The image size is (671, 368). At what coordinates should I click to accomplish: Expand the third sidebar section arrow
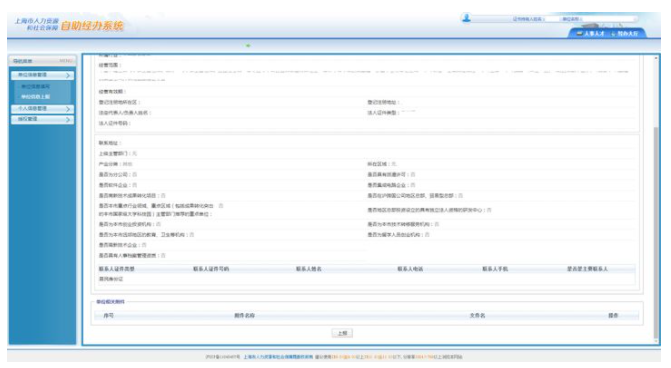tap(68, 120)
